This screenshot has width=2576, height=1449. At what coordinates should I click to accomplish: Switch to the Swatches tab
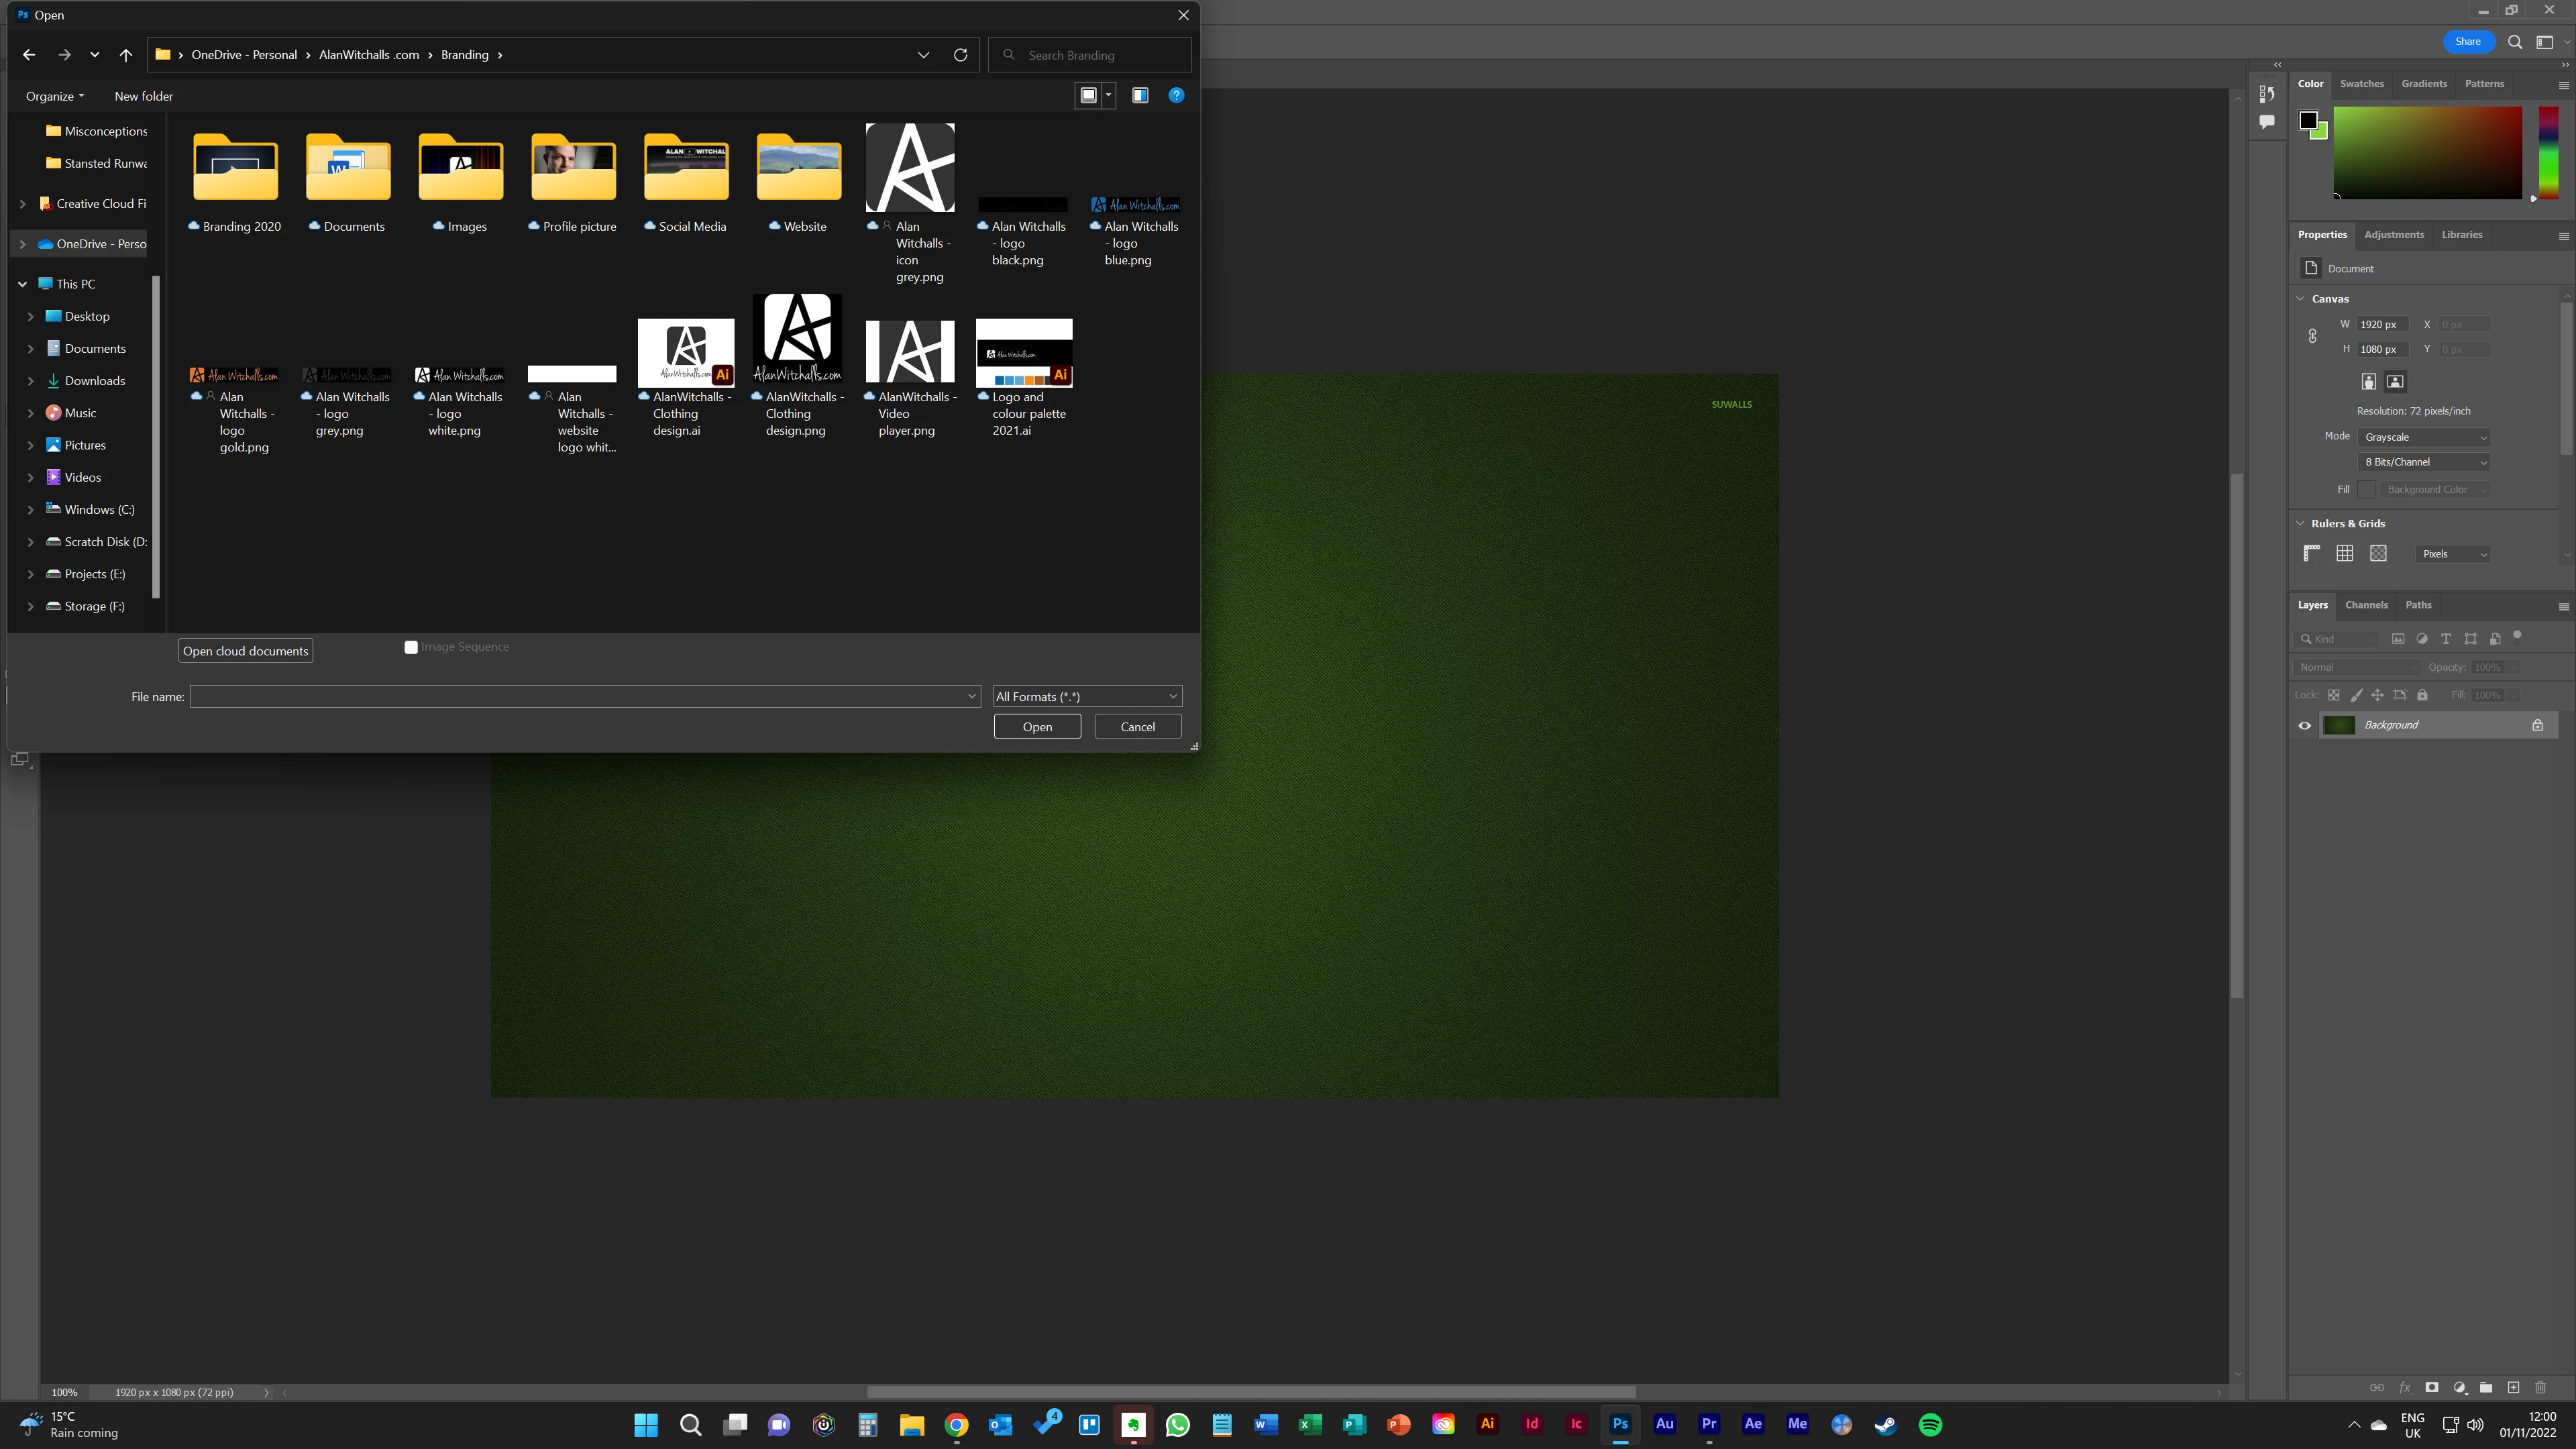(x=2361, y=84)
